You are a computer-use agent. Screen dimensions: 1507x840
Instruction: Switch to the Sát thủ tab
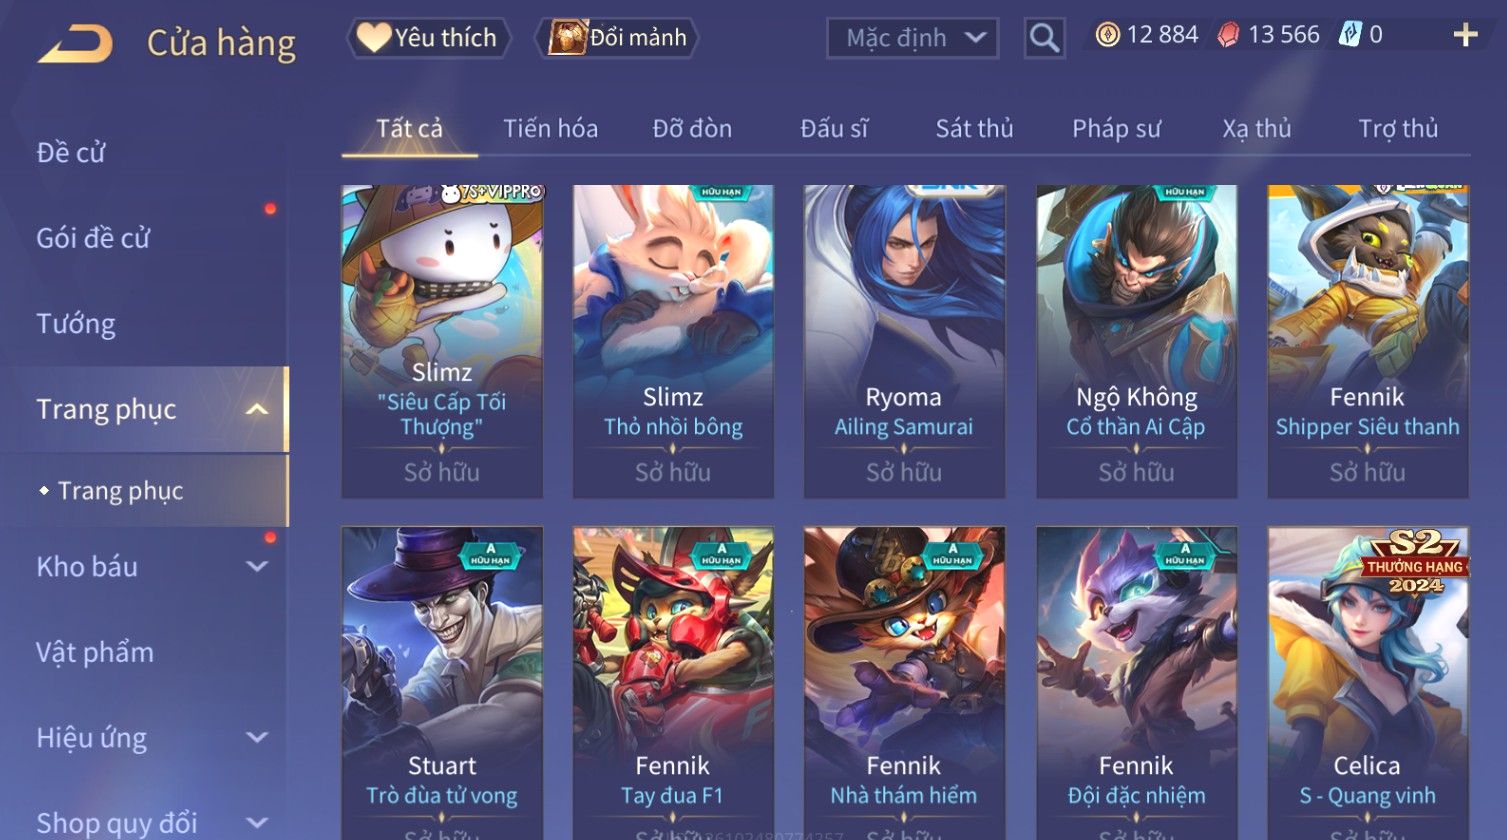pyautogui.click(x=974, y=129)
